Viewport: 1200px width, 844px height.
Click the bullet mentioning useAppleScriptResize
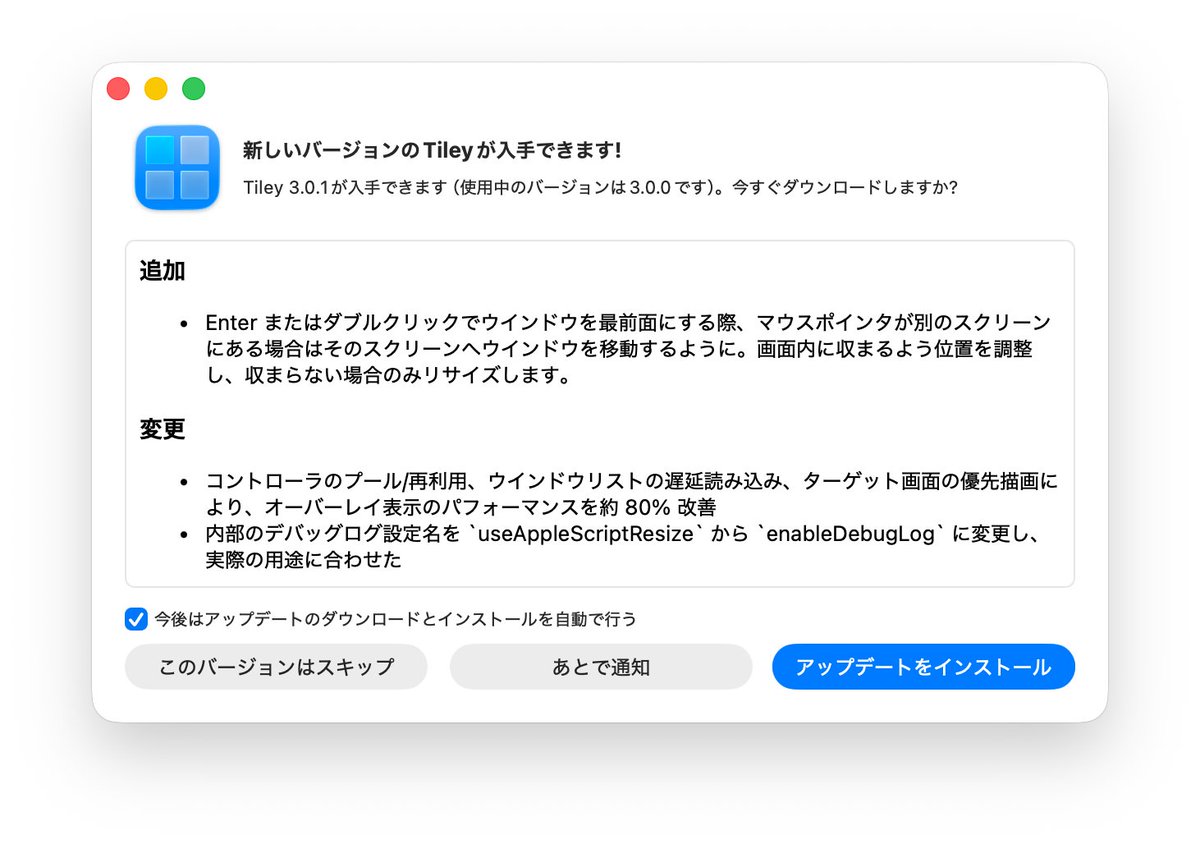[x=625, y=547]
